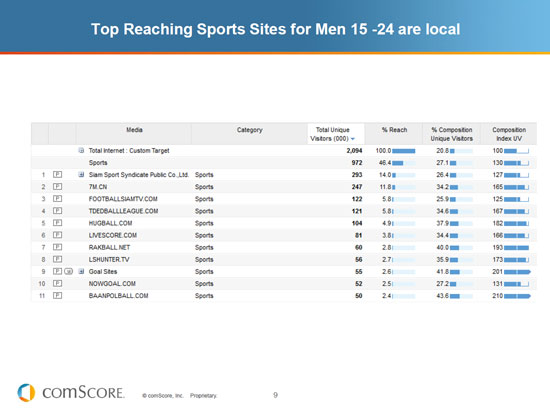Viewport: 550px width, 408px height.
Task: Click the 972 visitors value in Sports row
Action: 357,163
